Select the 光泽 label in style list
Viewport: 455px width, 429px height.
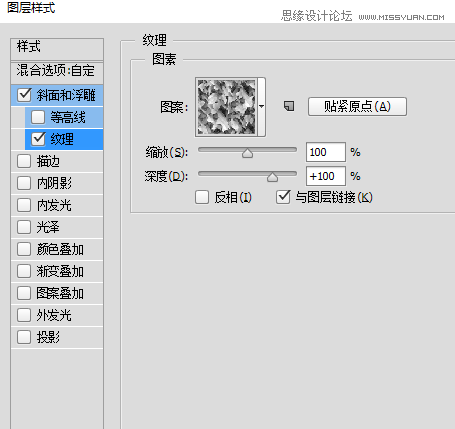coord(48,227)
